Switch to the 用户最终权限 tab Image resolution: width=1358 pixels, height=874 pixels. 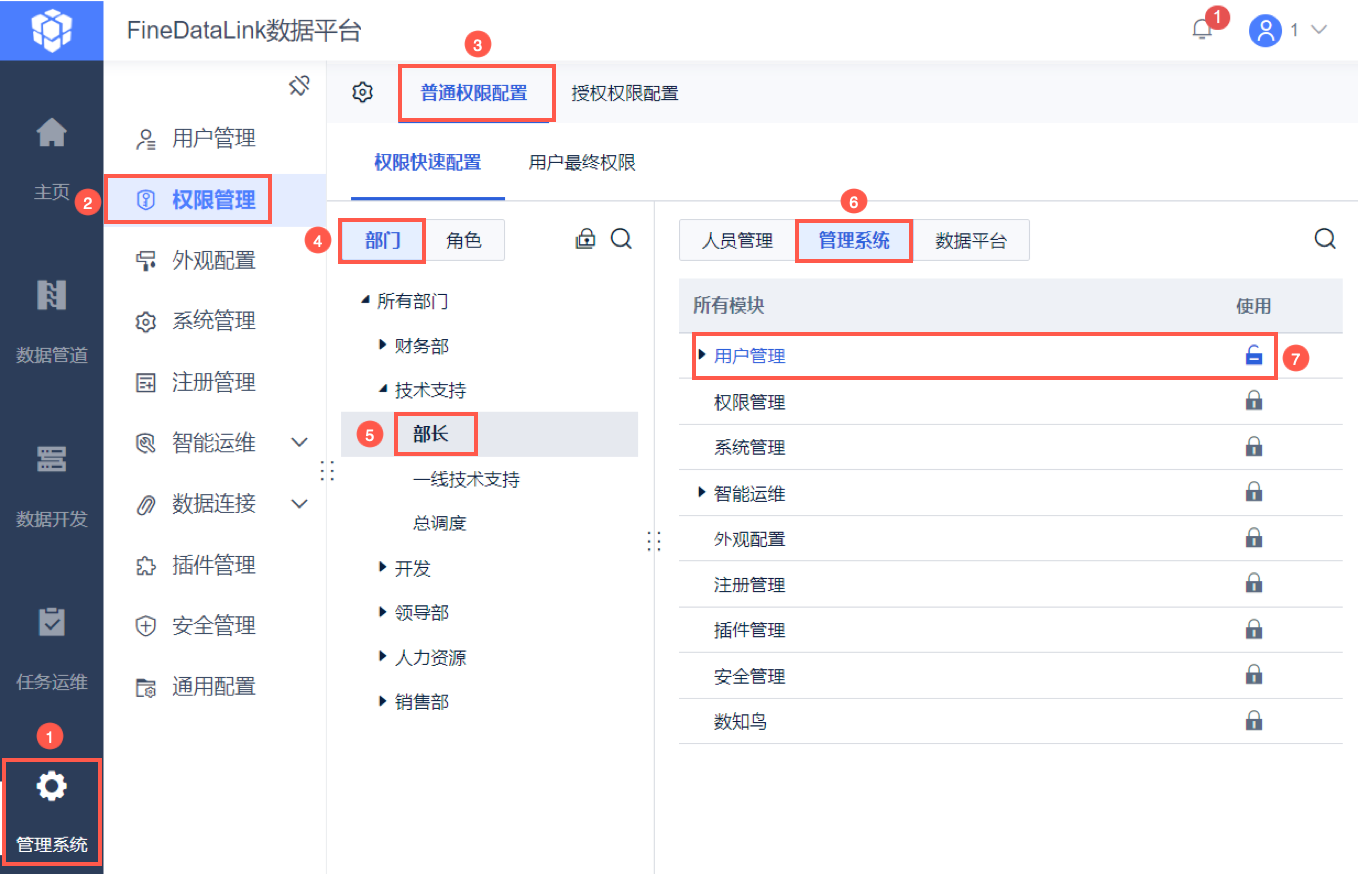pyautogui.click(x=582, y=162)
